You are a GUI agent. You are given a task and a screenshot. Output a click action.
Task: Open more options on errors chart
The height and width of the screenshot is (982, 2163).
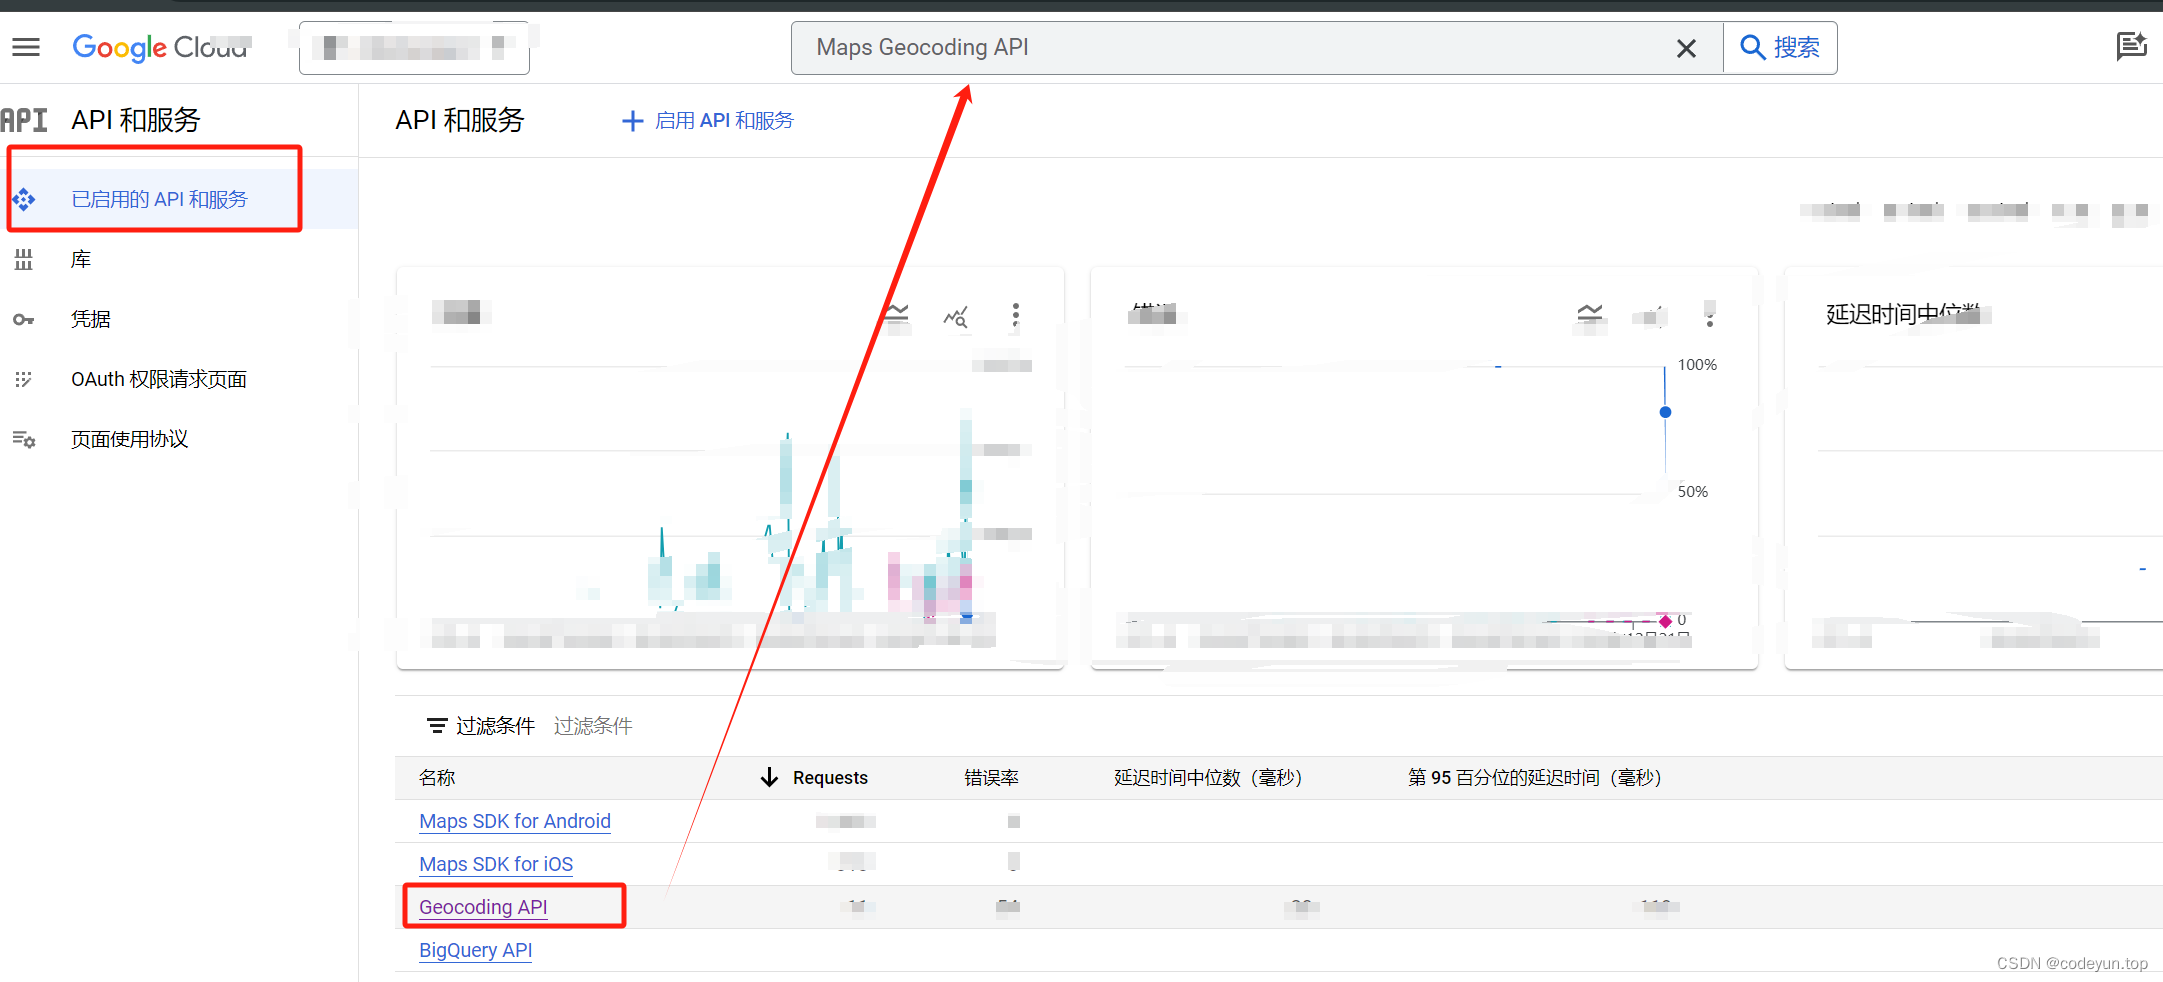[1710, 315]
